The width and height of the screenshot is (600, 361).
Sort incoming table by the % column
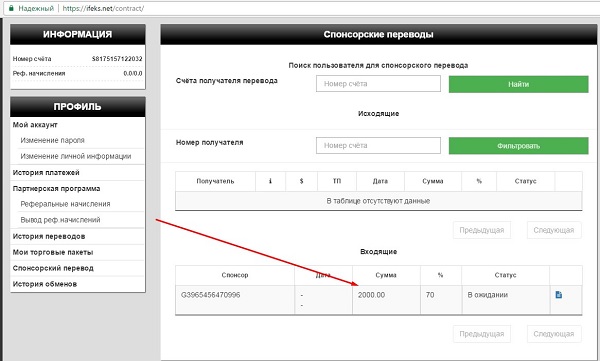click(x=441, y=275)
